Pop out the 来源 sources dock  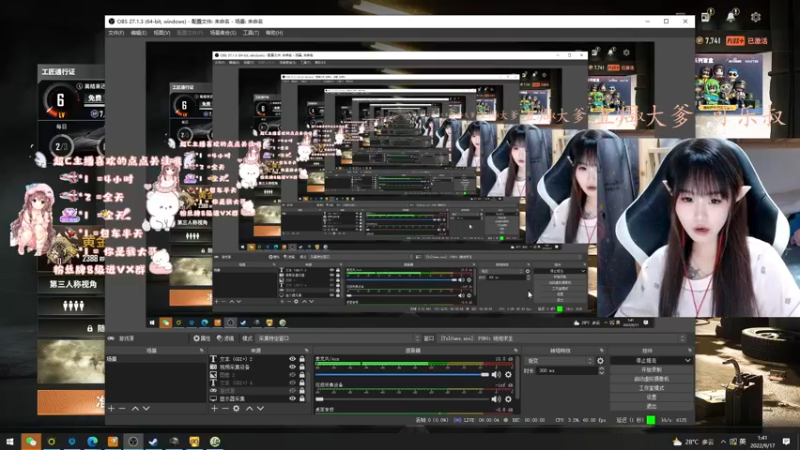click(306, 351)
